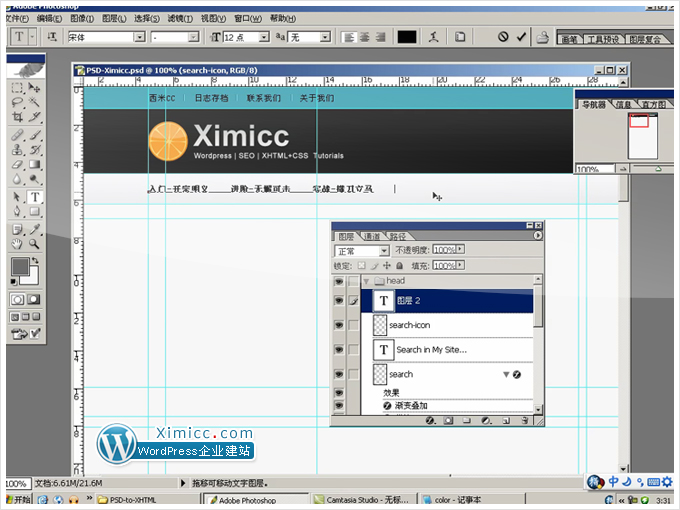Open the 滤镜 menu
Screen dimensions: 680x510
(x=180, y=18)
